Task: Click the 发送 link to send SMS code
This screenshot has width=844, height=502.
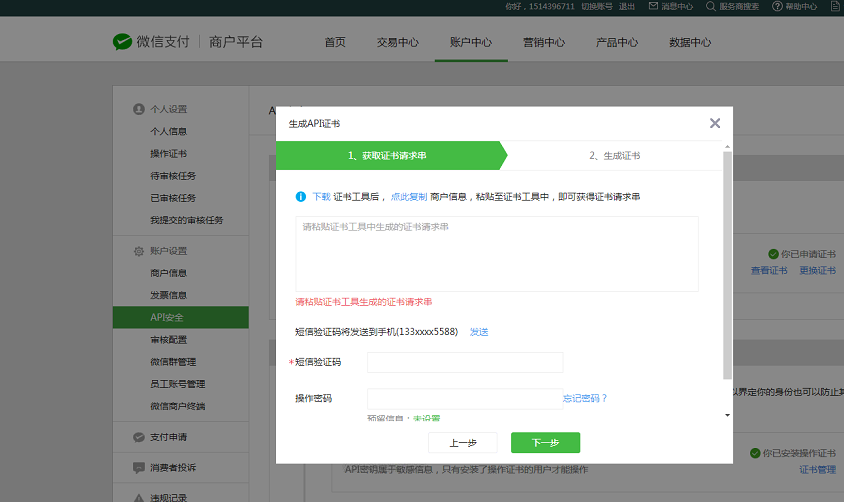Action: (x=479, y=332)
